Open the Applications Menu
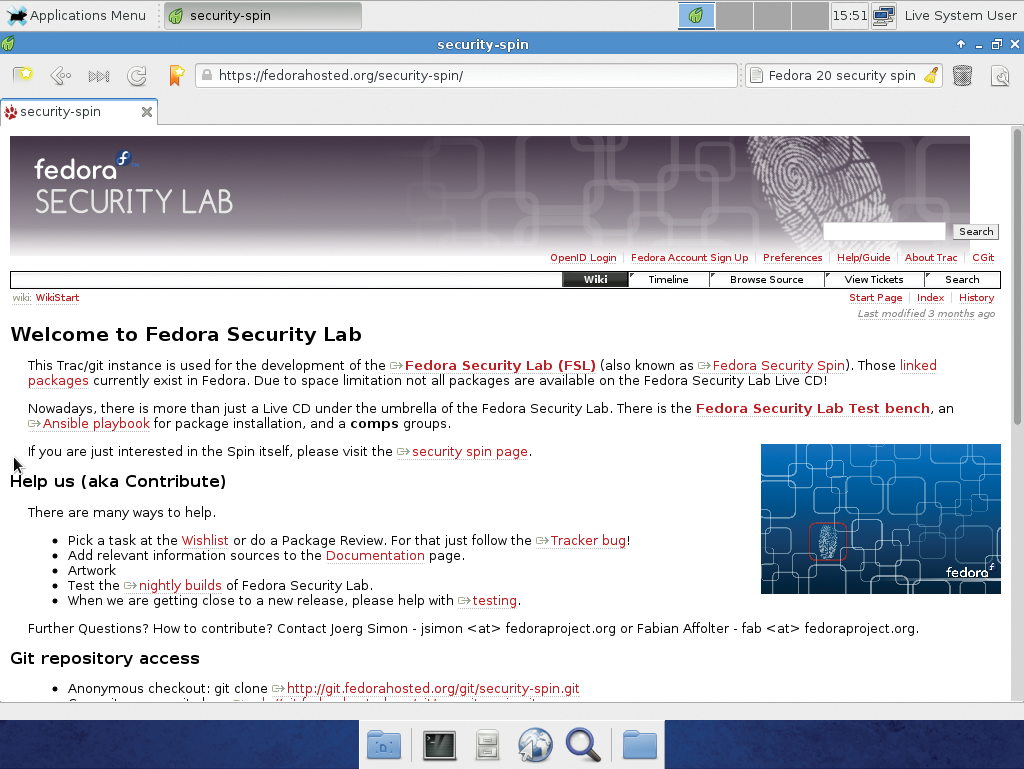The image size is (1024, 769). pyautogui.click(x=77, y=15)
